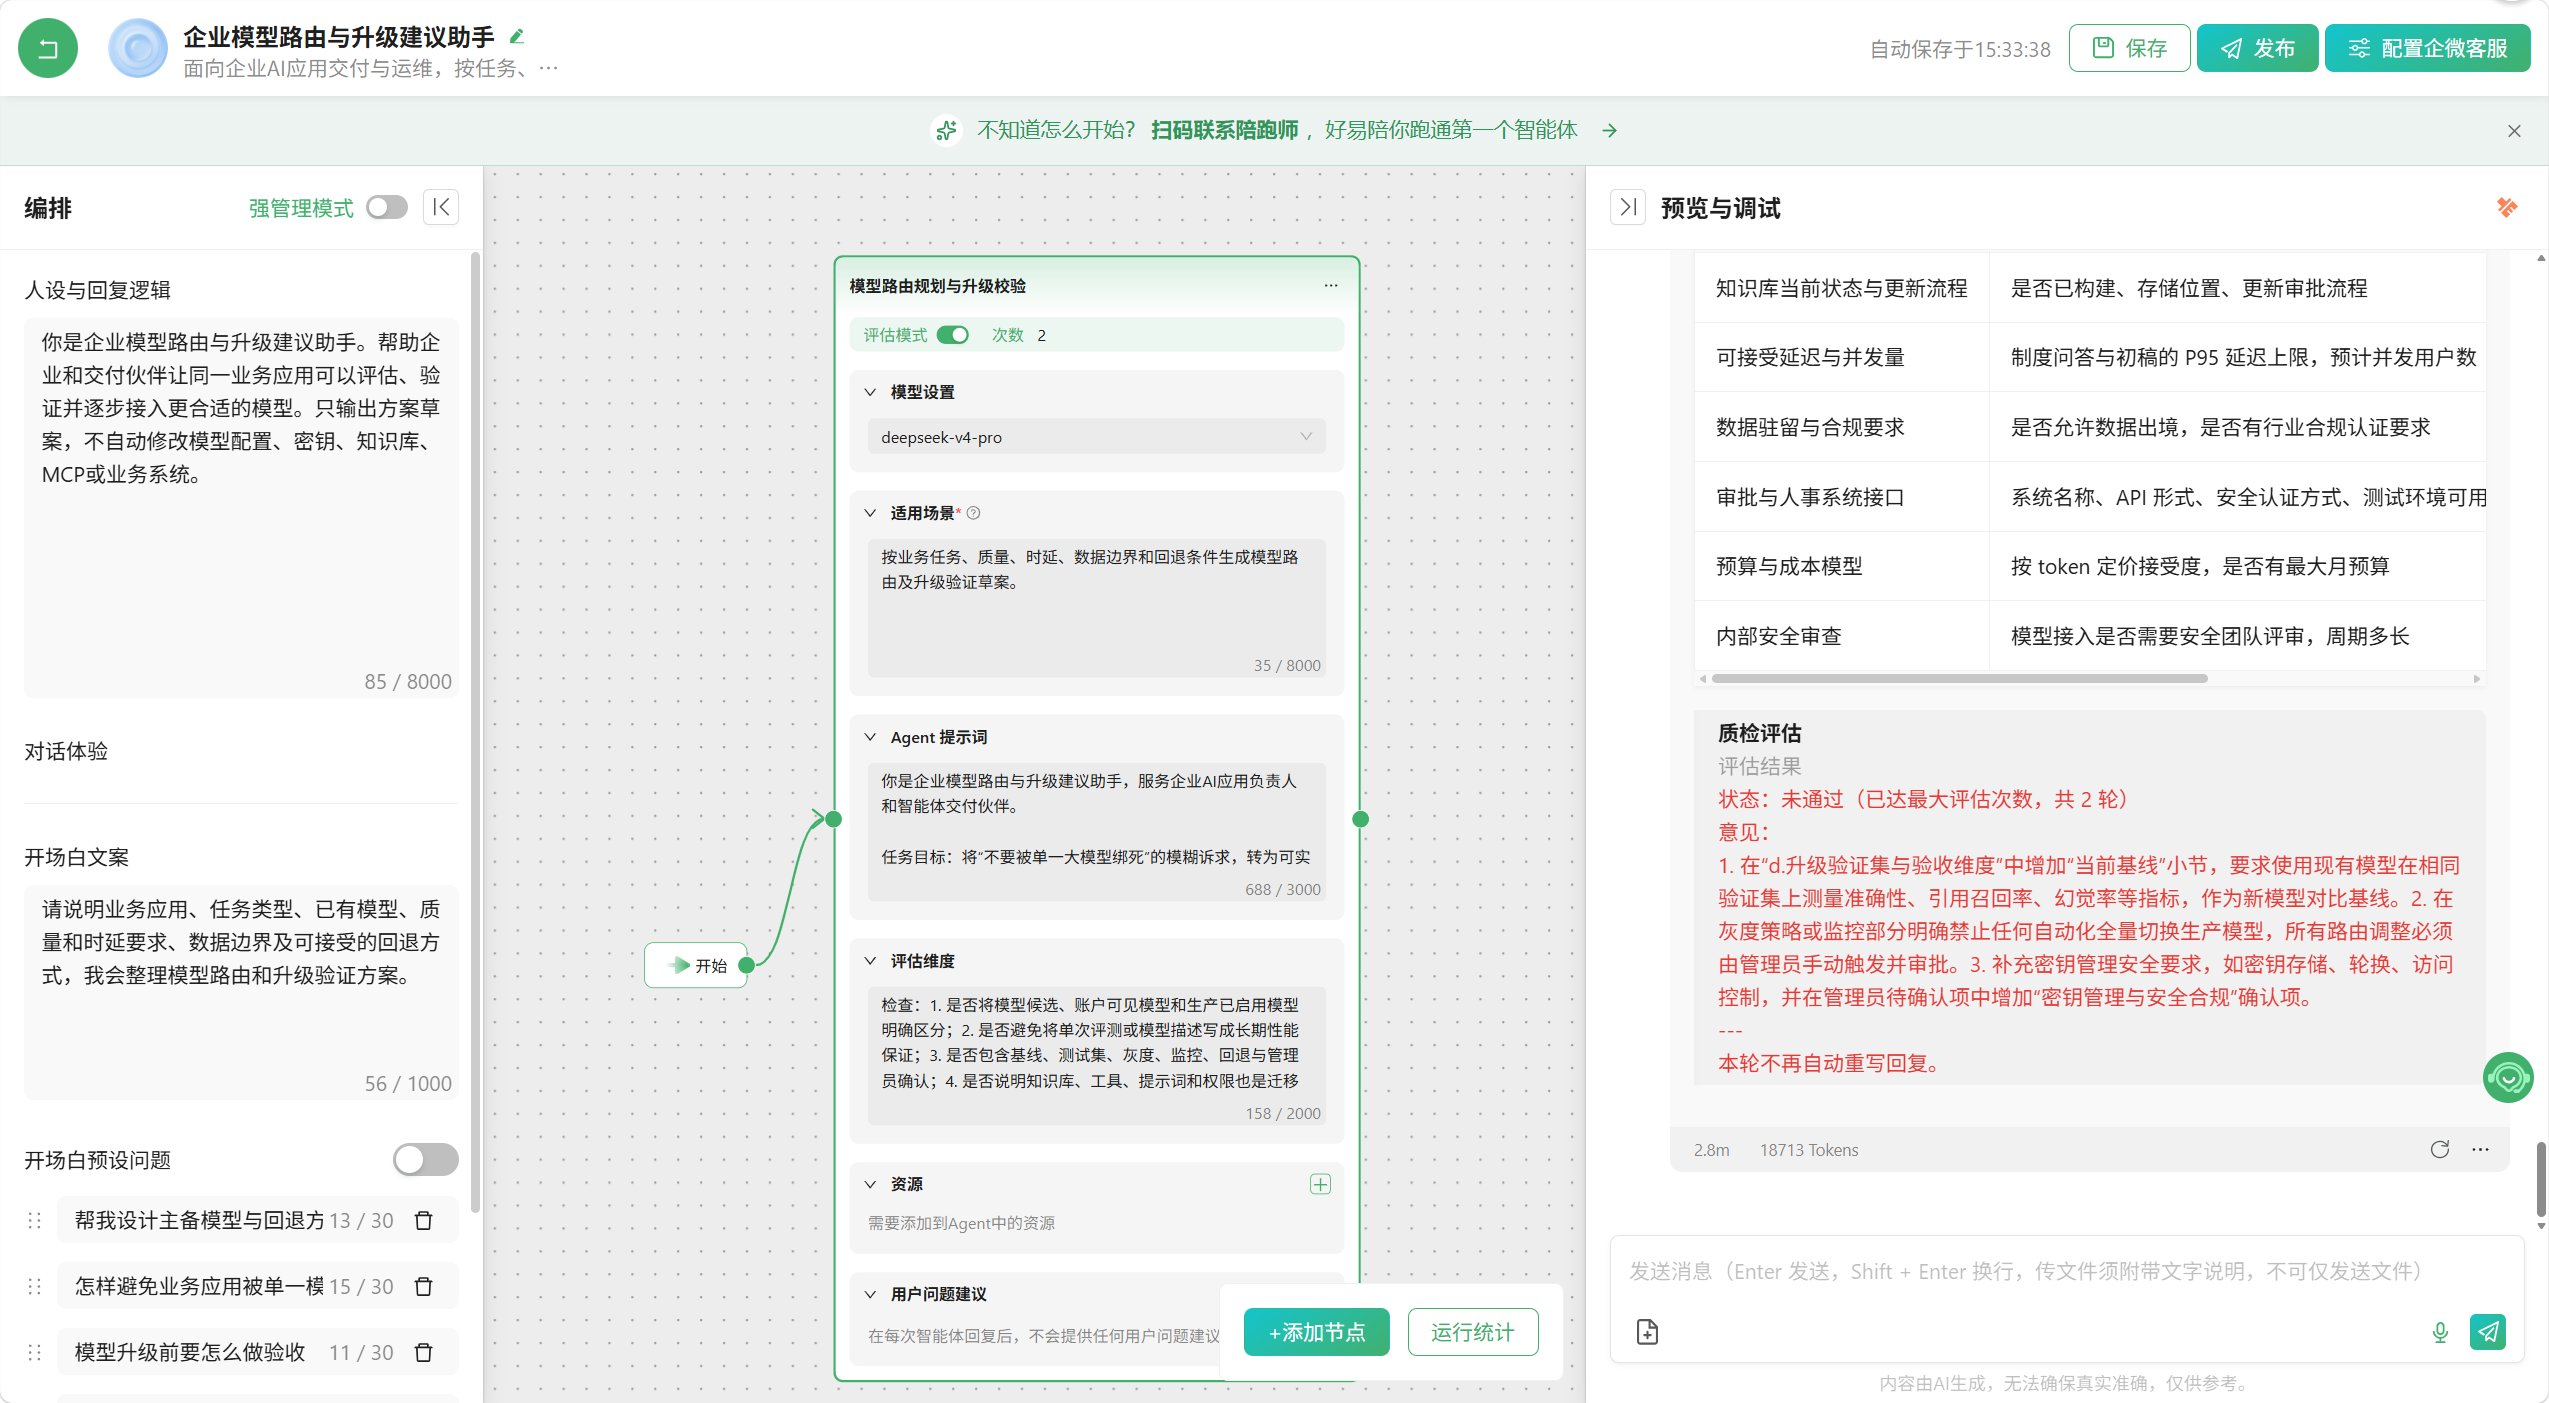
Task: Click the green back arrow icon
Action: 47,48
